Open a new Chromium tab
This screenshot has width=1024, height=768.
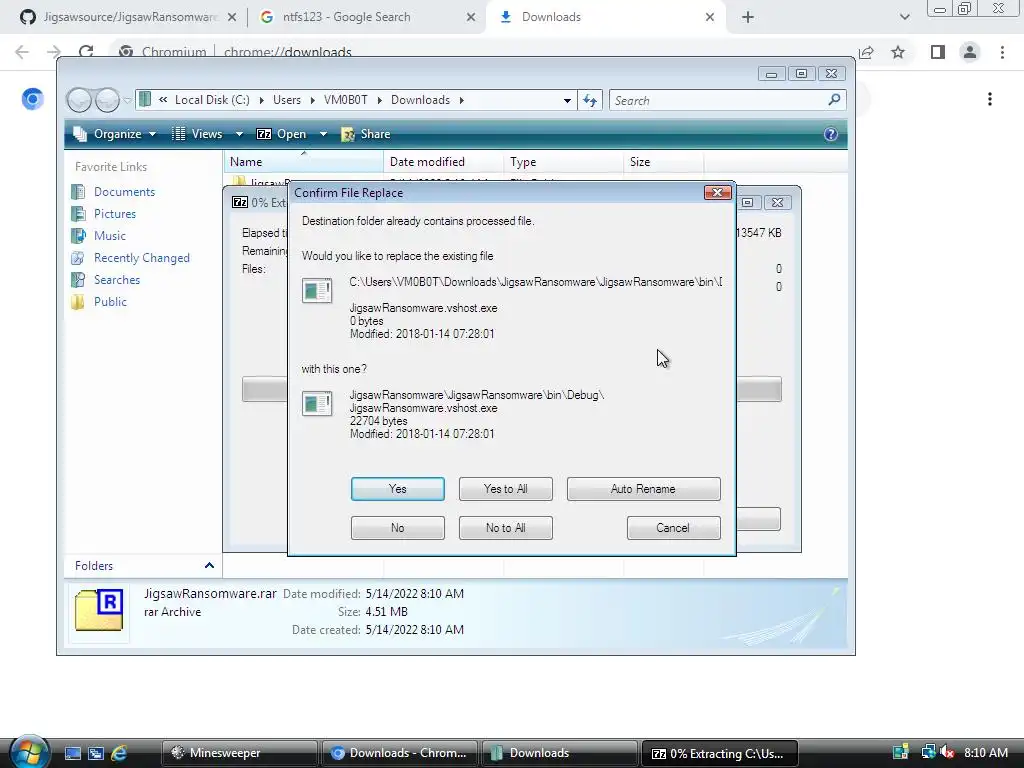point(748,17)
